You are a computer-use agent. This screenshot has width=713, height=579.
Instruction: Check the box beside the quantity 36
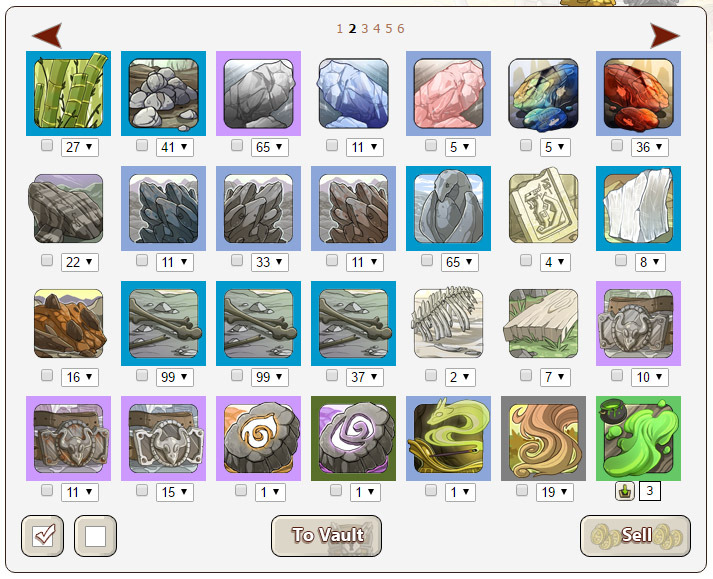(617, 146)
